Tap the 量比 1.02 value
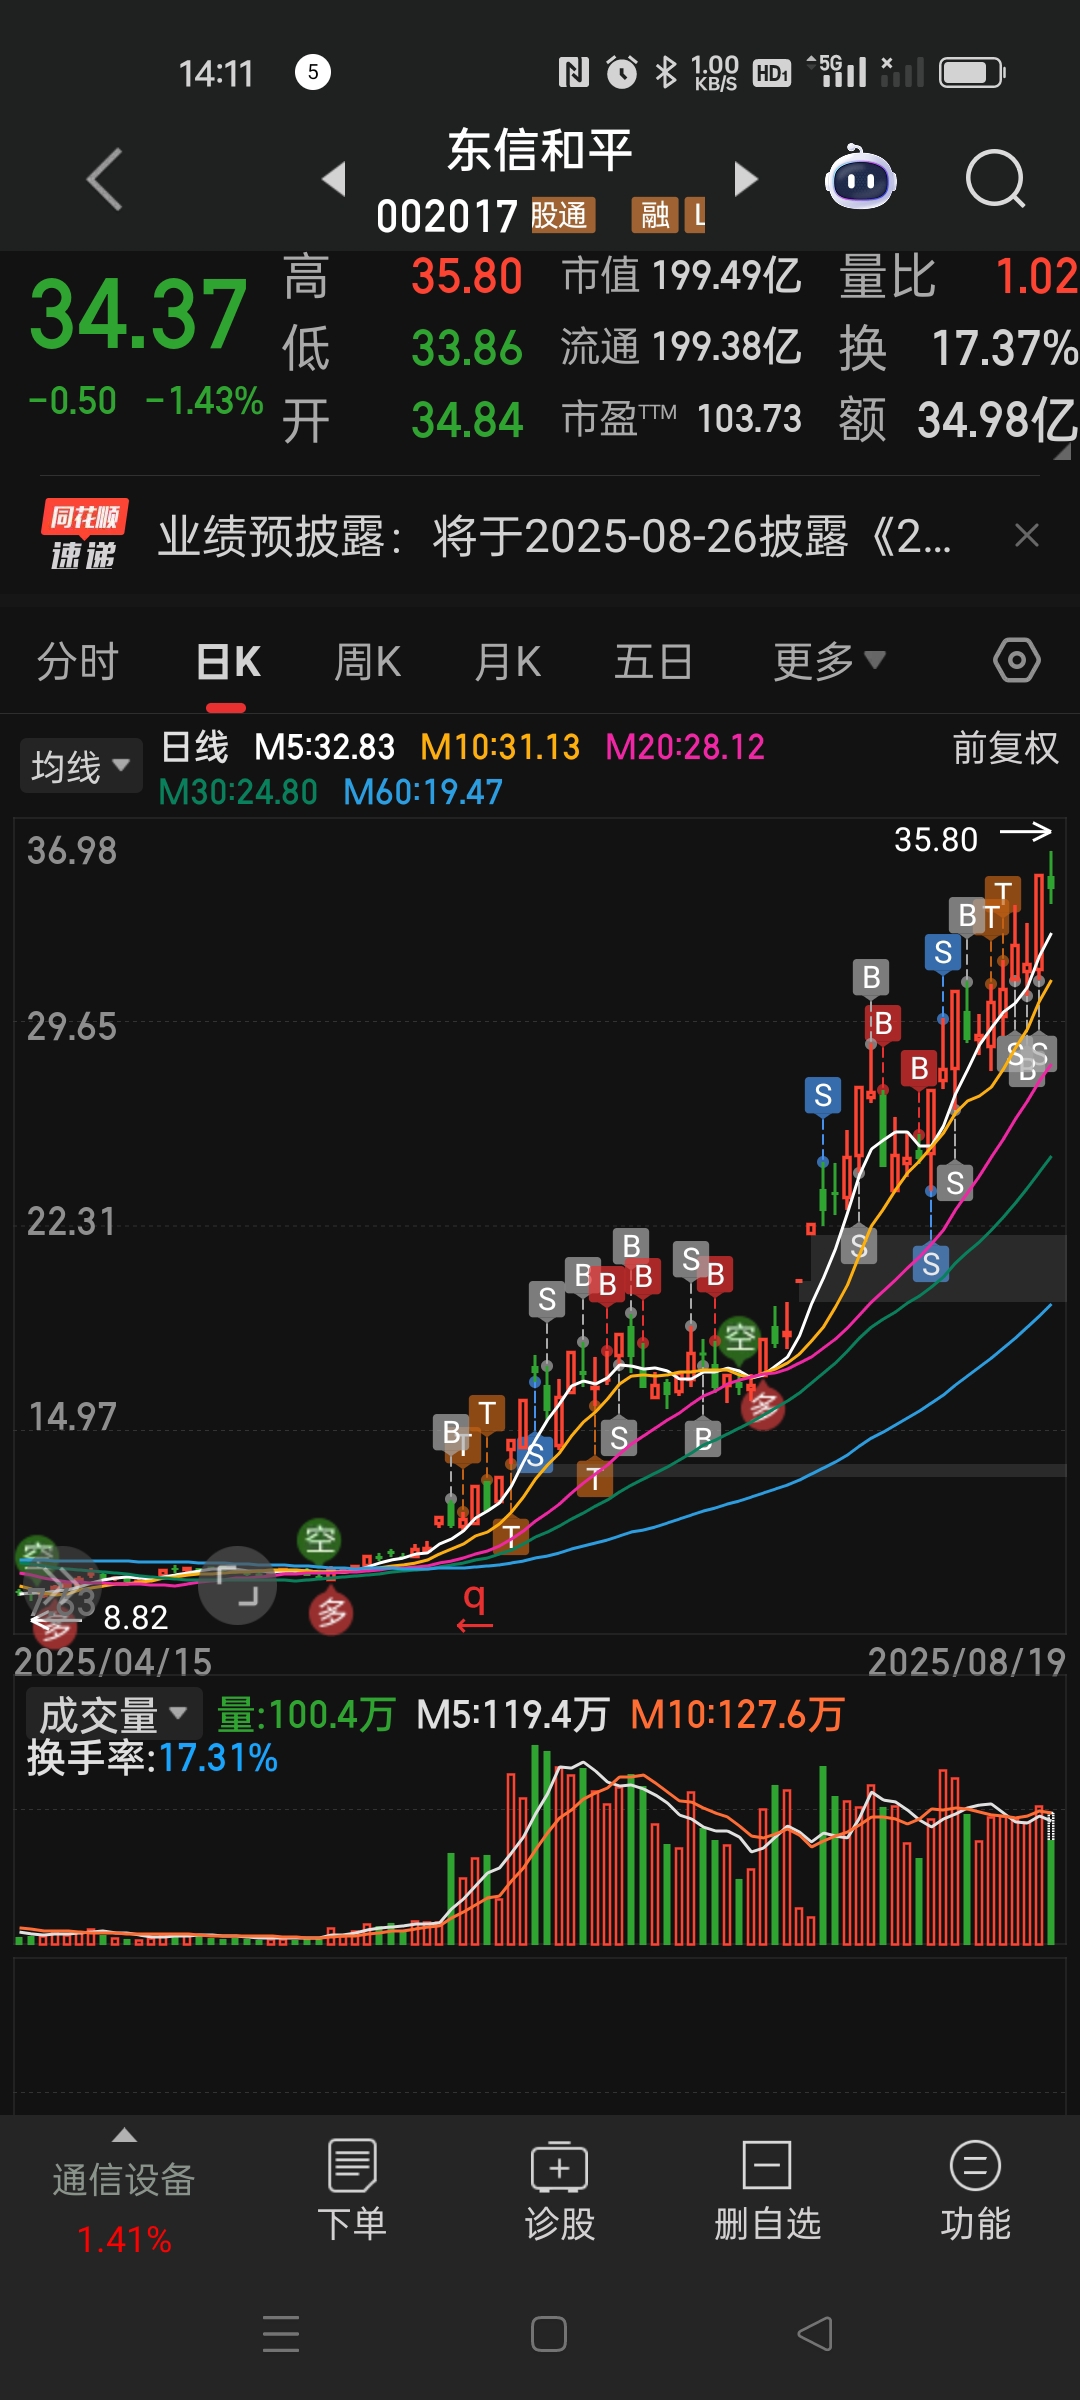 (958, 276)
